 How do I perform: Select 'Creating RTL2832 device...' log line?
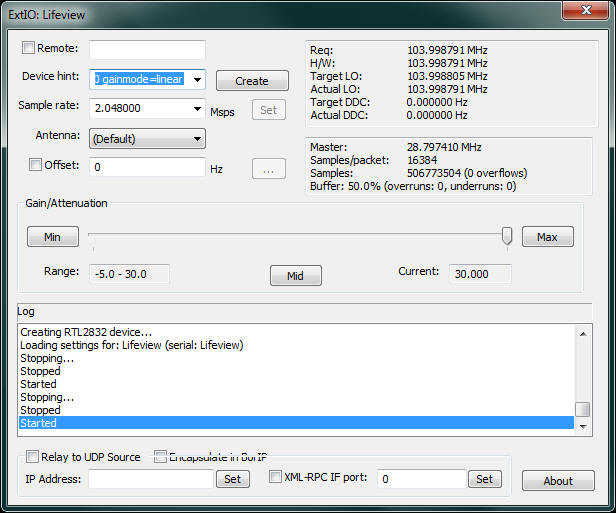[86, 332]
